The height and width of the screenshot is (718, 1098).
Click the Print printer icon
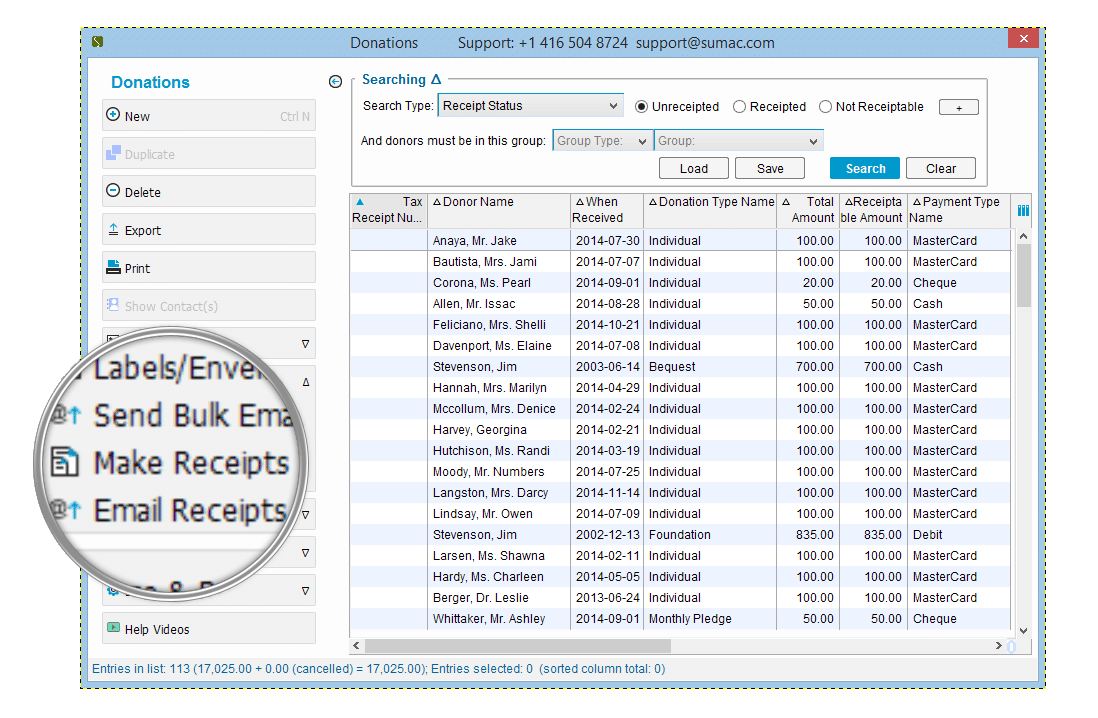pos(113,267)
